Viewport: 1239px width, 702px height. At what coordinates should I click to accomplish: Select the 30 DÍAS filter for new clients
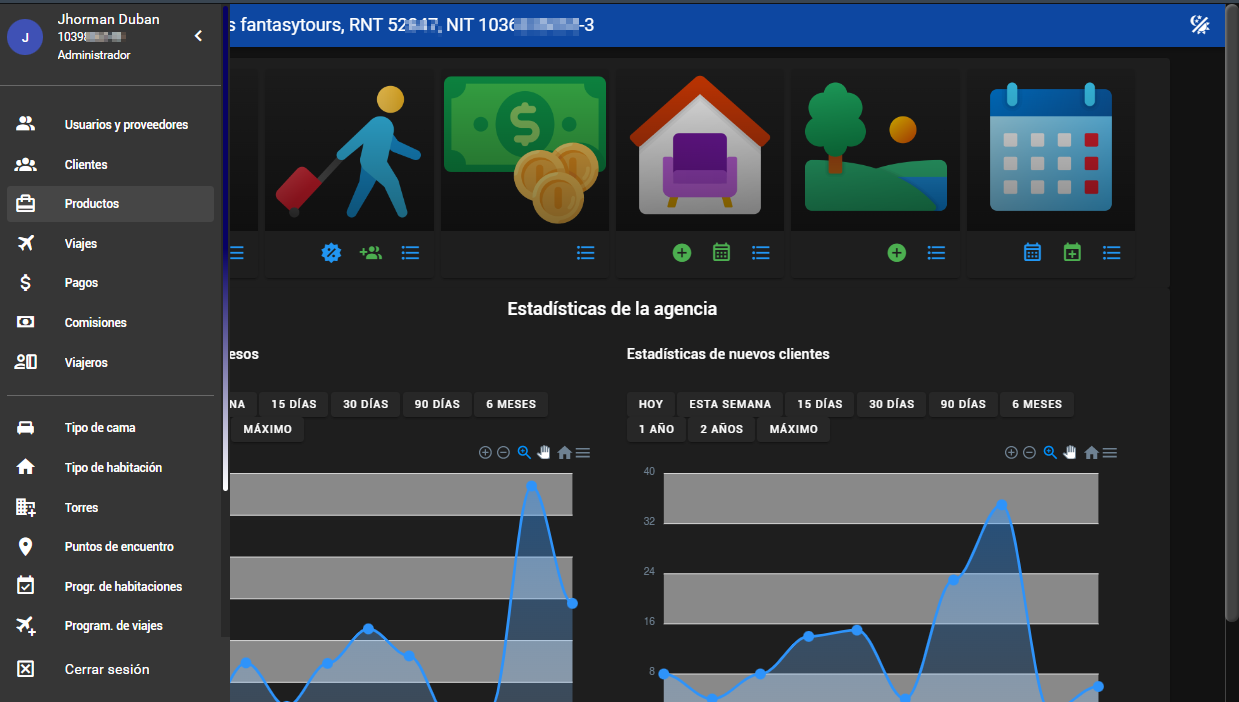pos(891,404)
